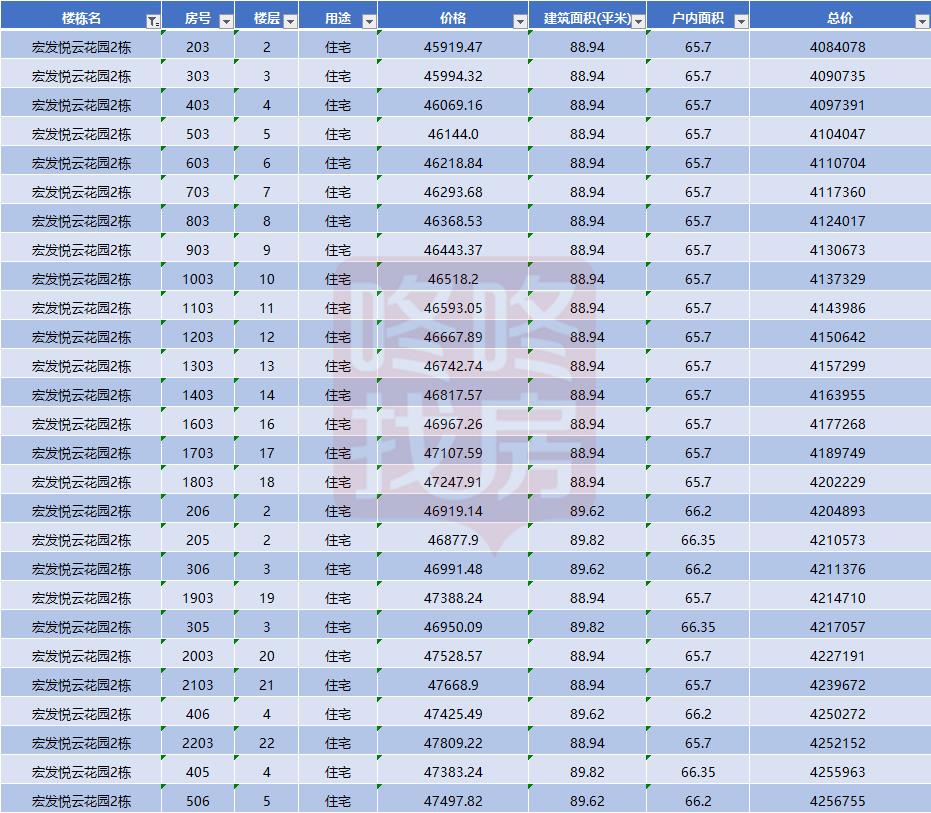Image resolution: width=931 pixels, height=813 pixels.
Task: Select the 价格 header cell text
Action: (452, 18)
